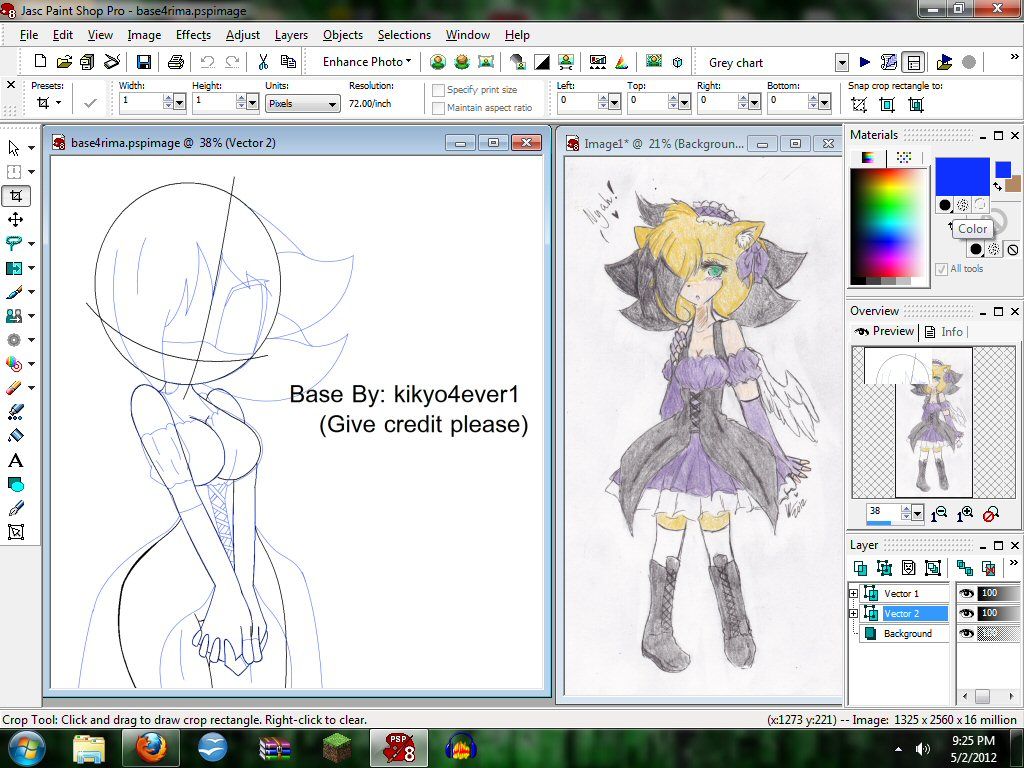Select the Vector 1 layer row
Viewport: 1024px width, 768px height.
(905, 593)
